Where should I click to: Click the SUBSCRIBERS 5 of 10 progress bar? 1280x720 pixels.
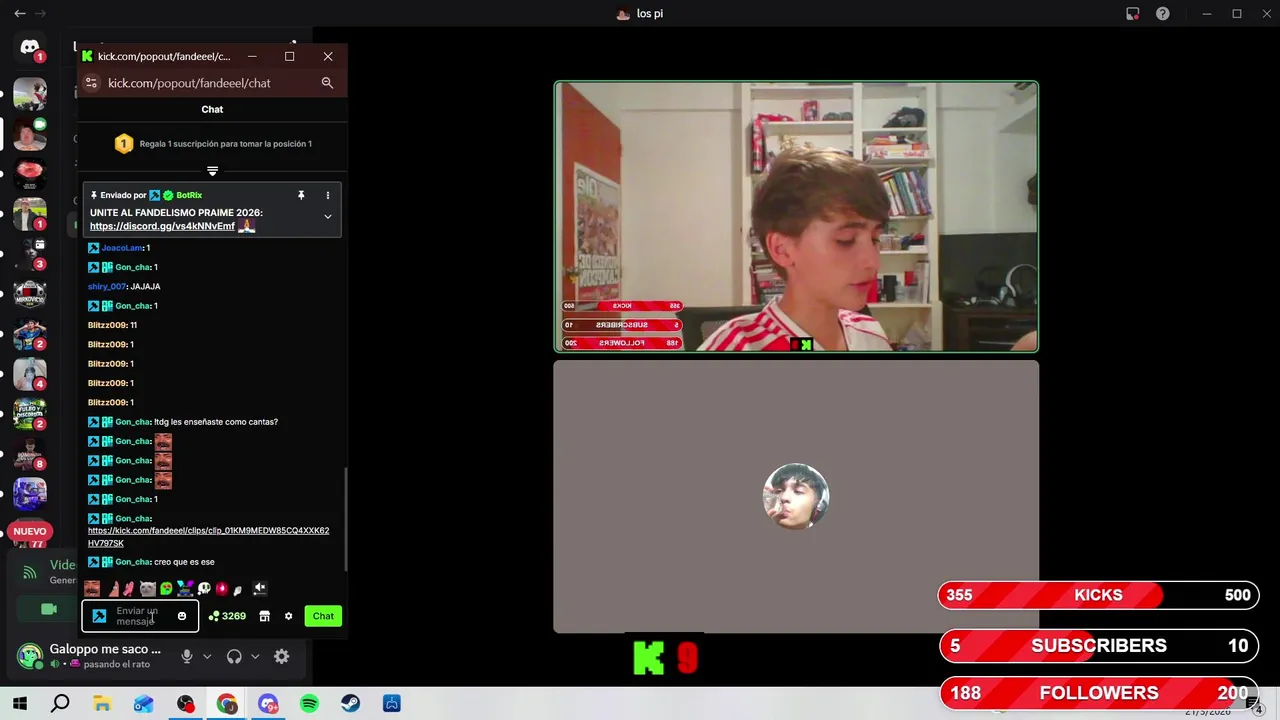point(1099,646)
